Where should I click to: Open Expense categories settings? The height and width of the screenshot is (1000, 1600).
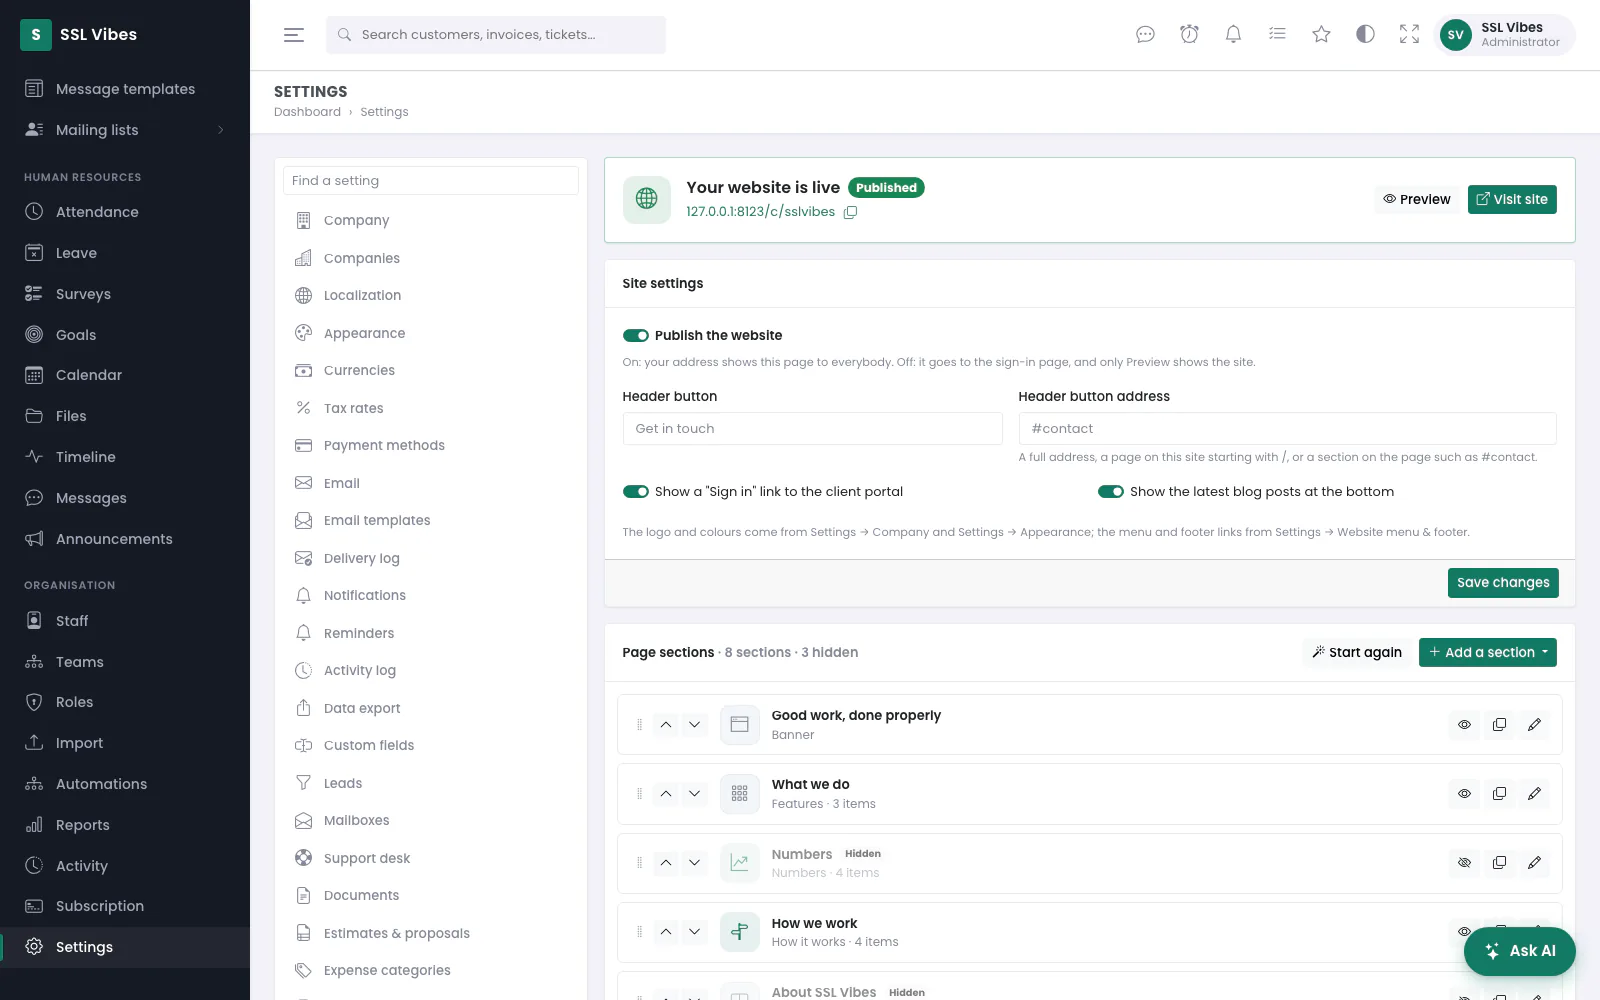click(431, 971)
